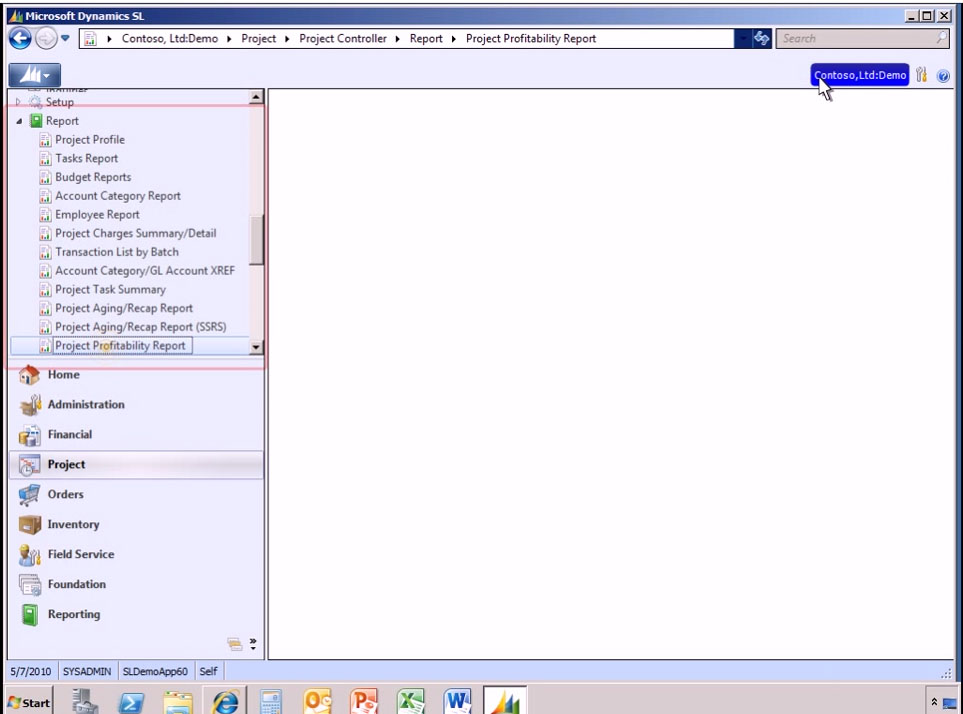Click Self in the status bar
This screenshot has height=714, width=963.
pyautogui.click(x=208, y=672)
